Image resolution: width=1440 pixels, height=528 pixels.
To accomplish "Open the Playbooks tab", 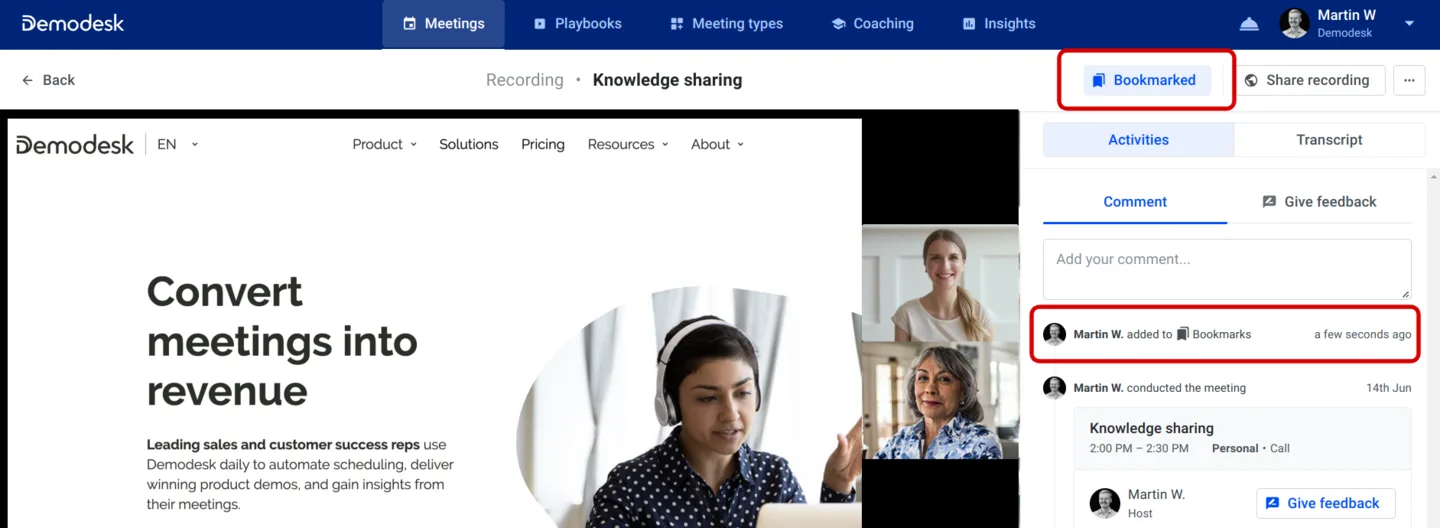I will [577, 24].
